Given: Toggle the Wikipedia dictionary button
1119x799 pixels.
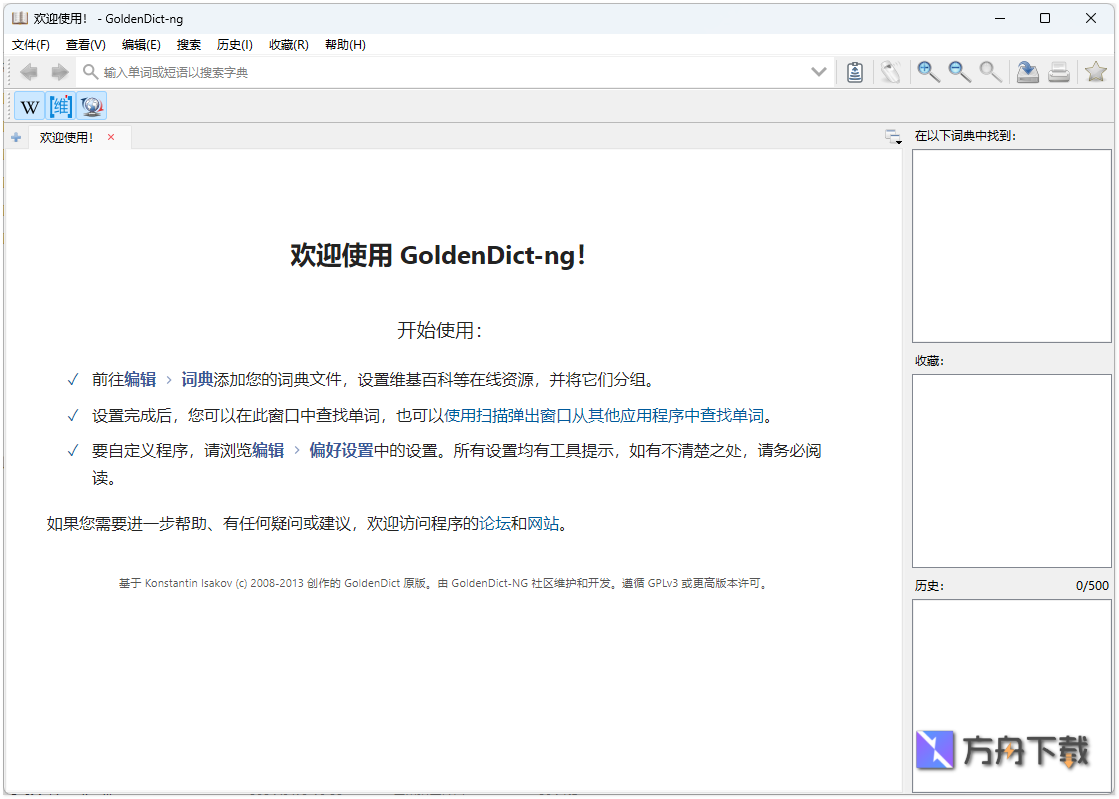Looking at the screenshot, I should [x=28, y=105].
